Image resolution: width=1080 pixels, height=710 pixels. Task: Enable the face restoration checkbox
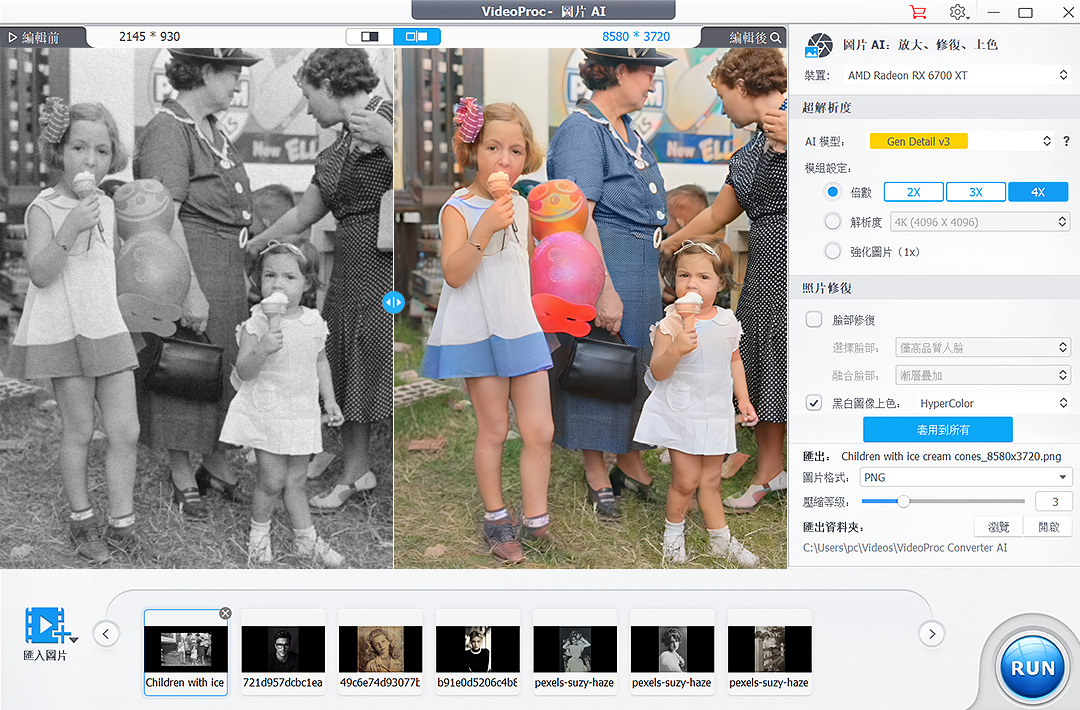pos(814,320)
